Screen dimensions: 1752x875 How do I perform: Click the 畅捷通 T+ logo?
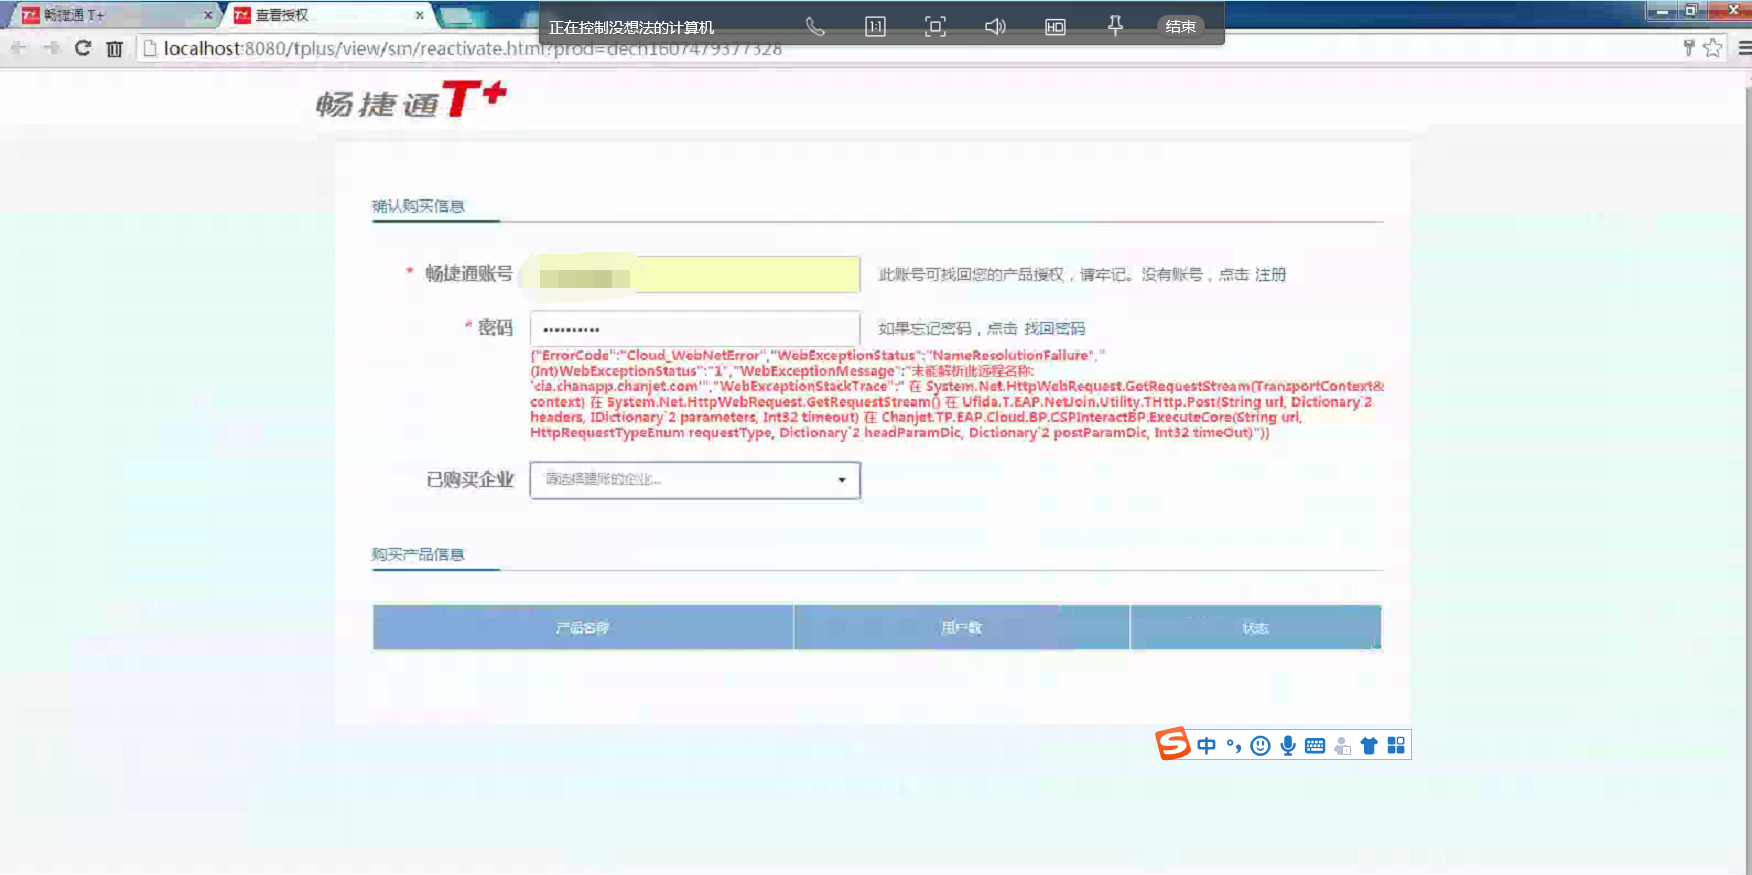411,100
